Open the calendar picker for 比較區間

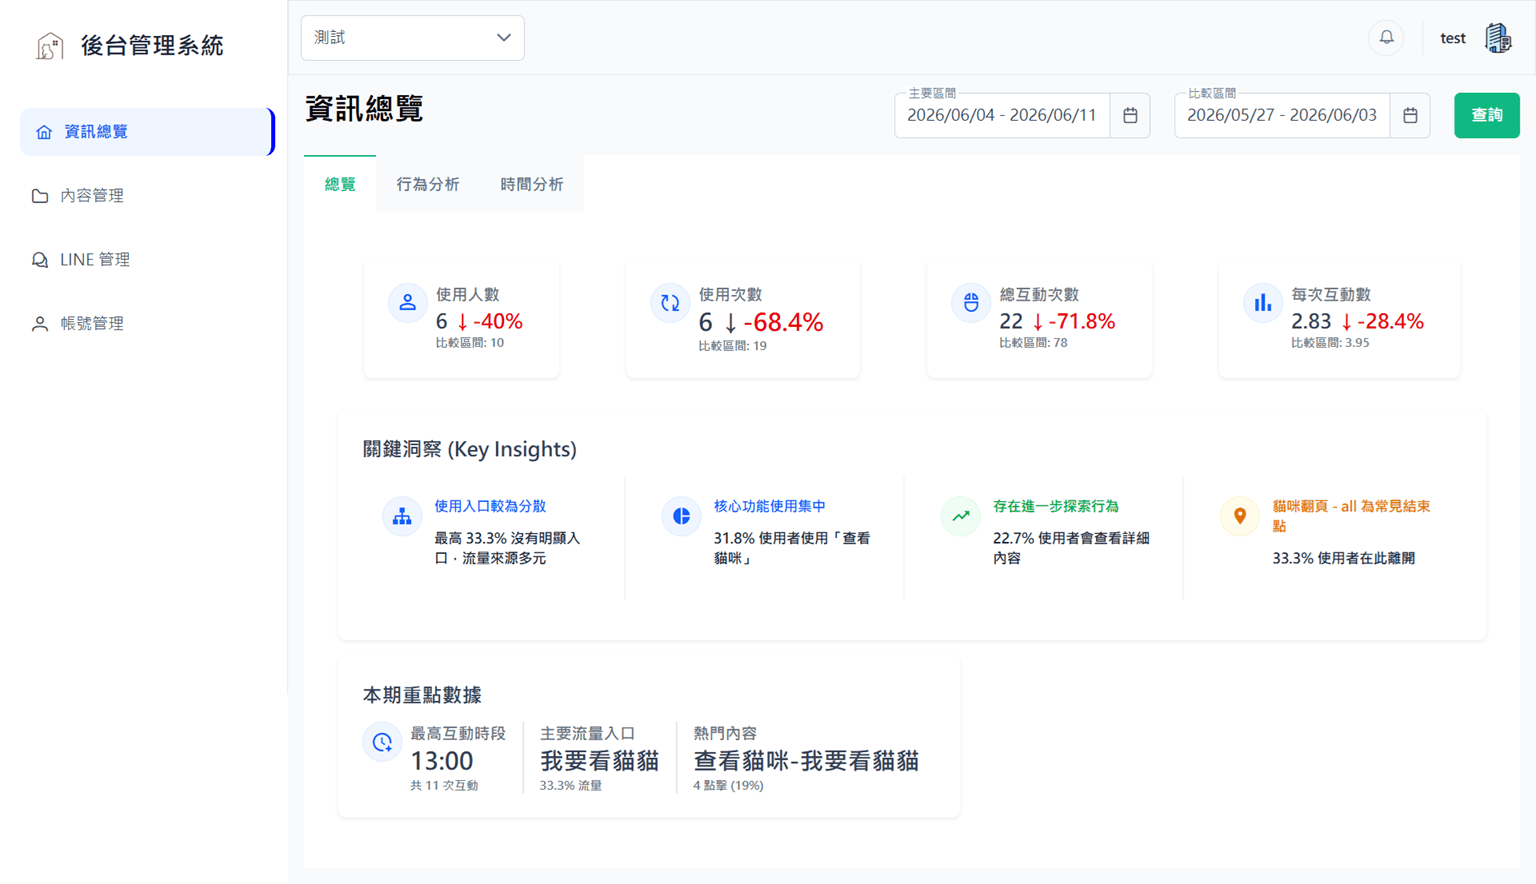[1410, 115]
